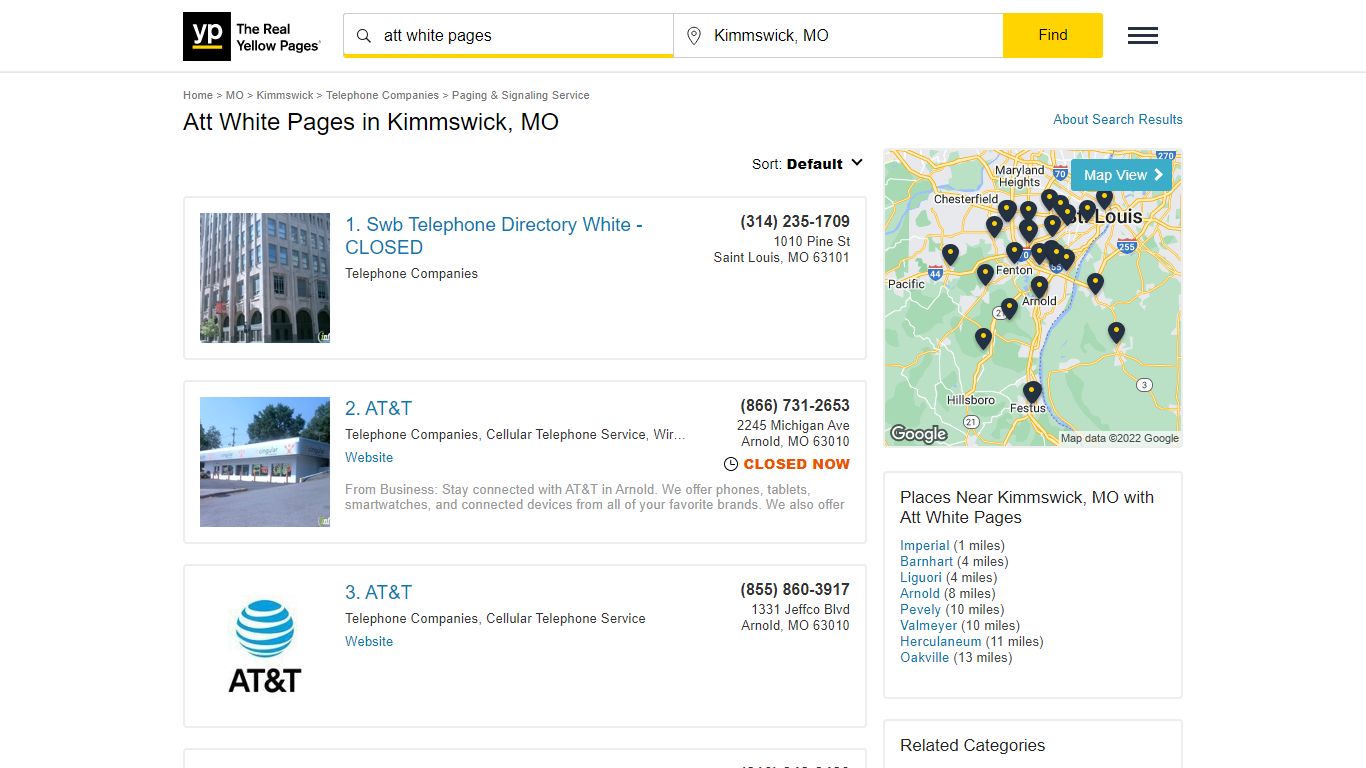This screenshot has width=1366, height=768.
Task: Open the YP Real Yellow Pages logo
Action: [252, 36]
